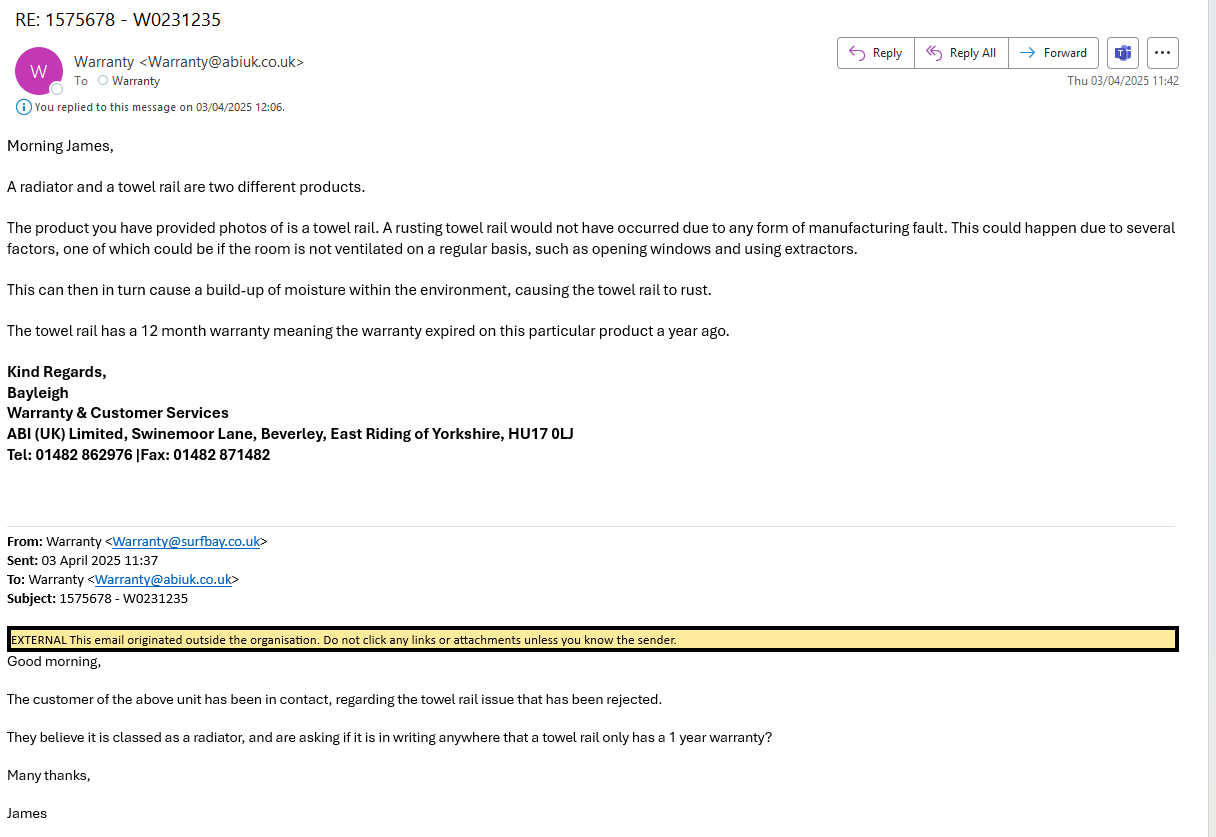The height and width of the screenshot is (837, 1216).
Task: Click the presence status circle on the avatar
Action: [x=57, y=89]
